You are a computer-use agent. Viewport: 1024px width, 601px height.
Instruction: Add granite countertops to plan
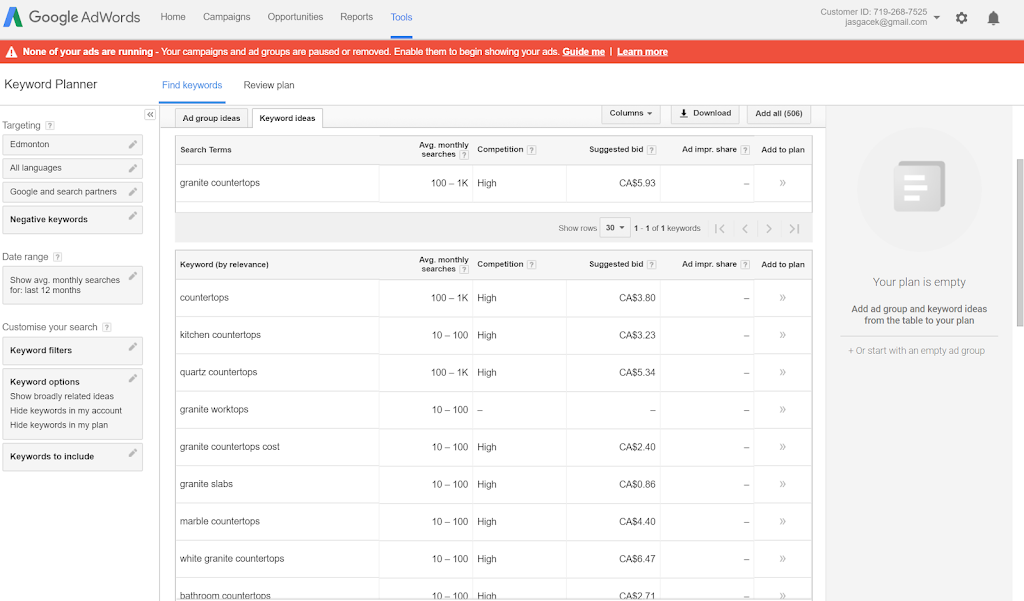pos(782,183)
